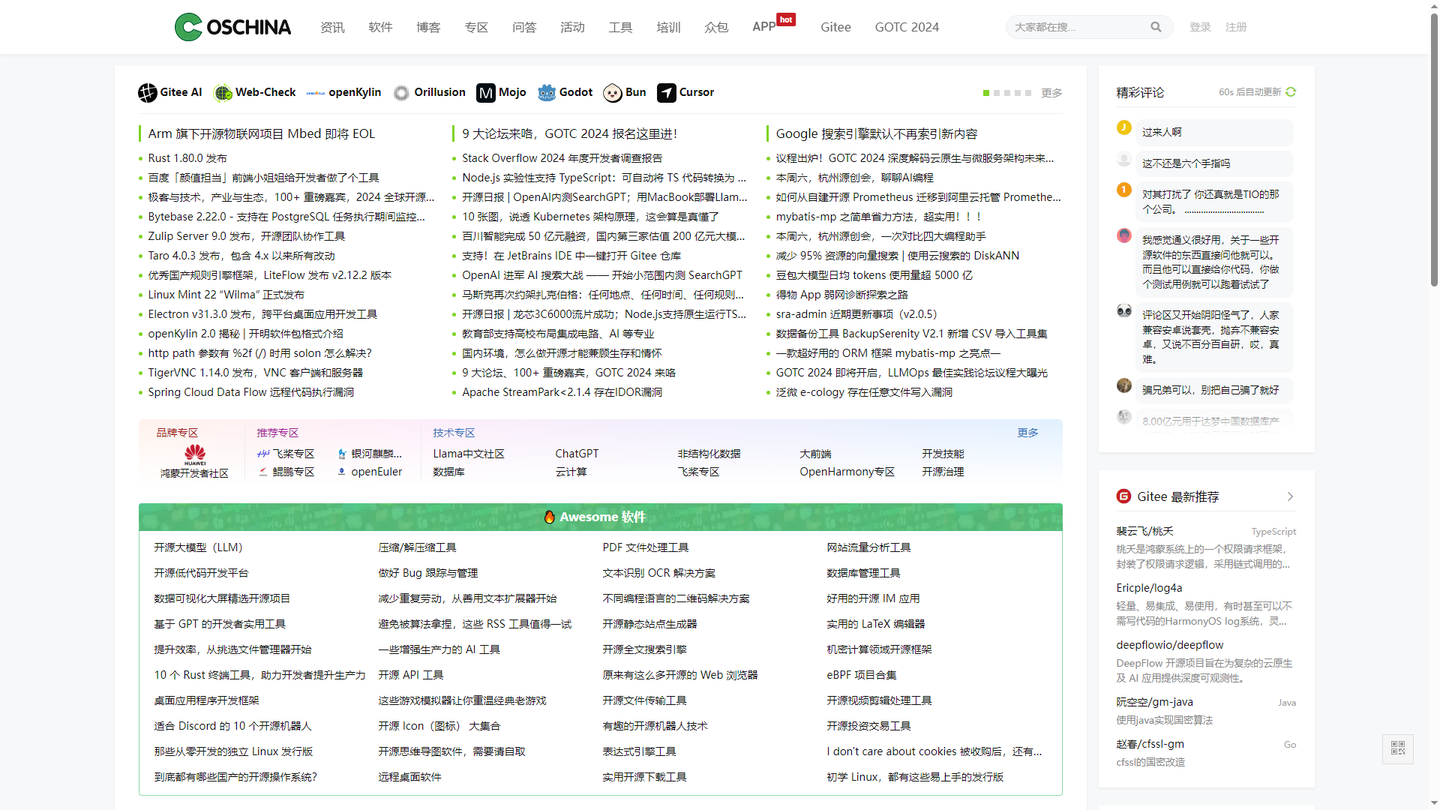
Task: Open 鲲鹏专区 recommended zone
Action: click(x=286, y=472)
